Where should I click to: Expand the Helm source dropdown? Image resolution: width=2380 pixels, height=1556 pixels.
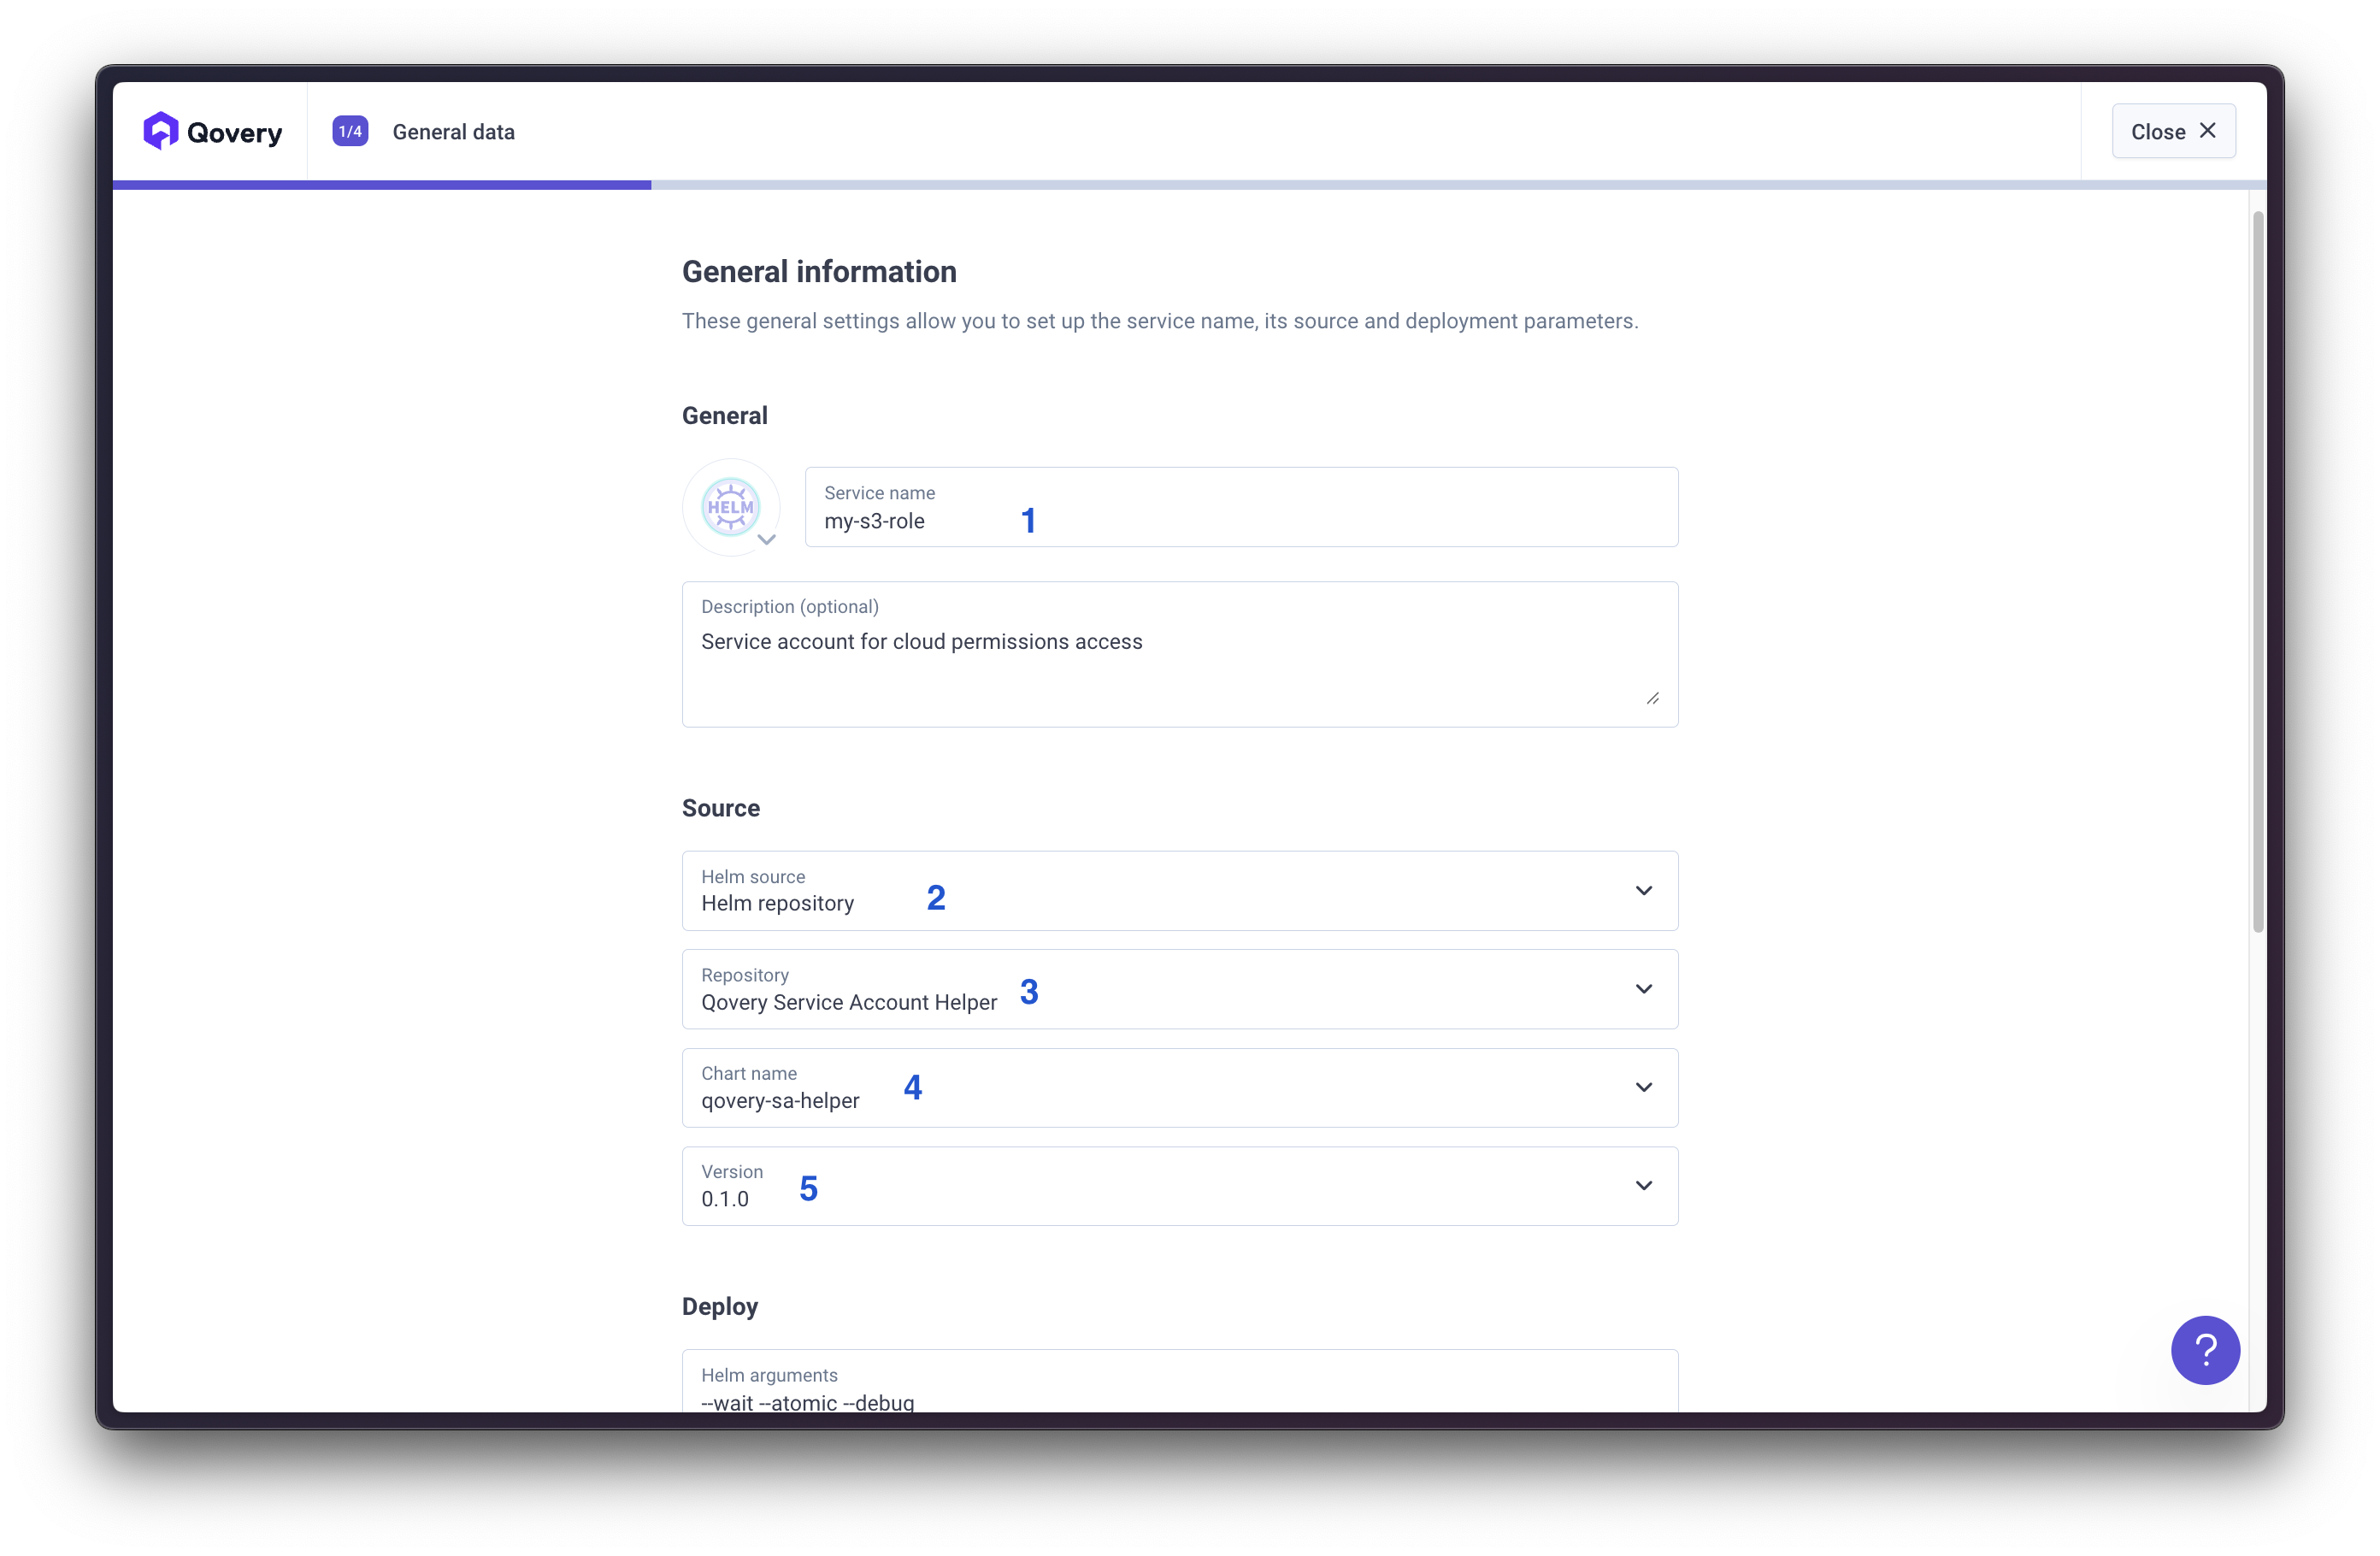point(1643,890)
